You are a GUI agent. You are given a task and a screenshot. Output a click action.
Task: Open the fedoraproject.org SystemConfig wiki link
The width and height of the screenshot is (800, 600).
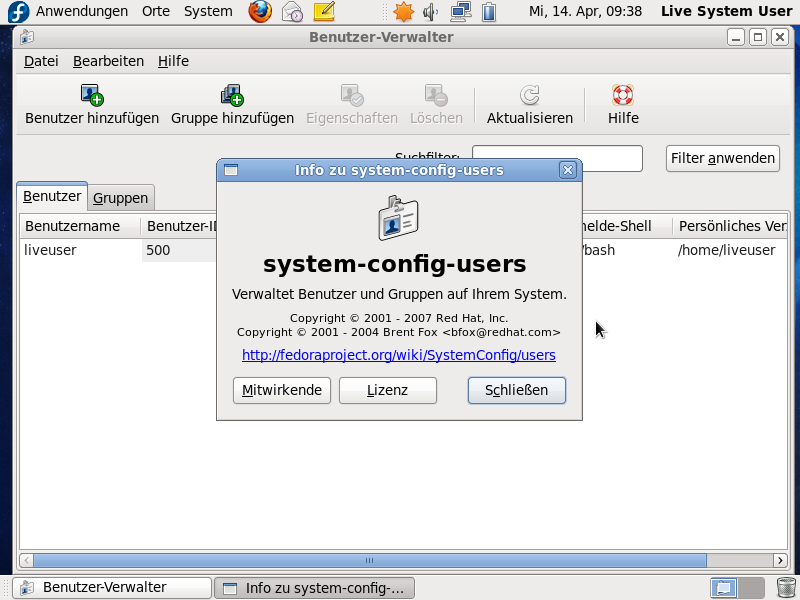(x=398, y=355)
